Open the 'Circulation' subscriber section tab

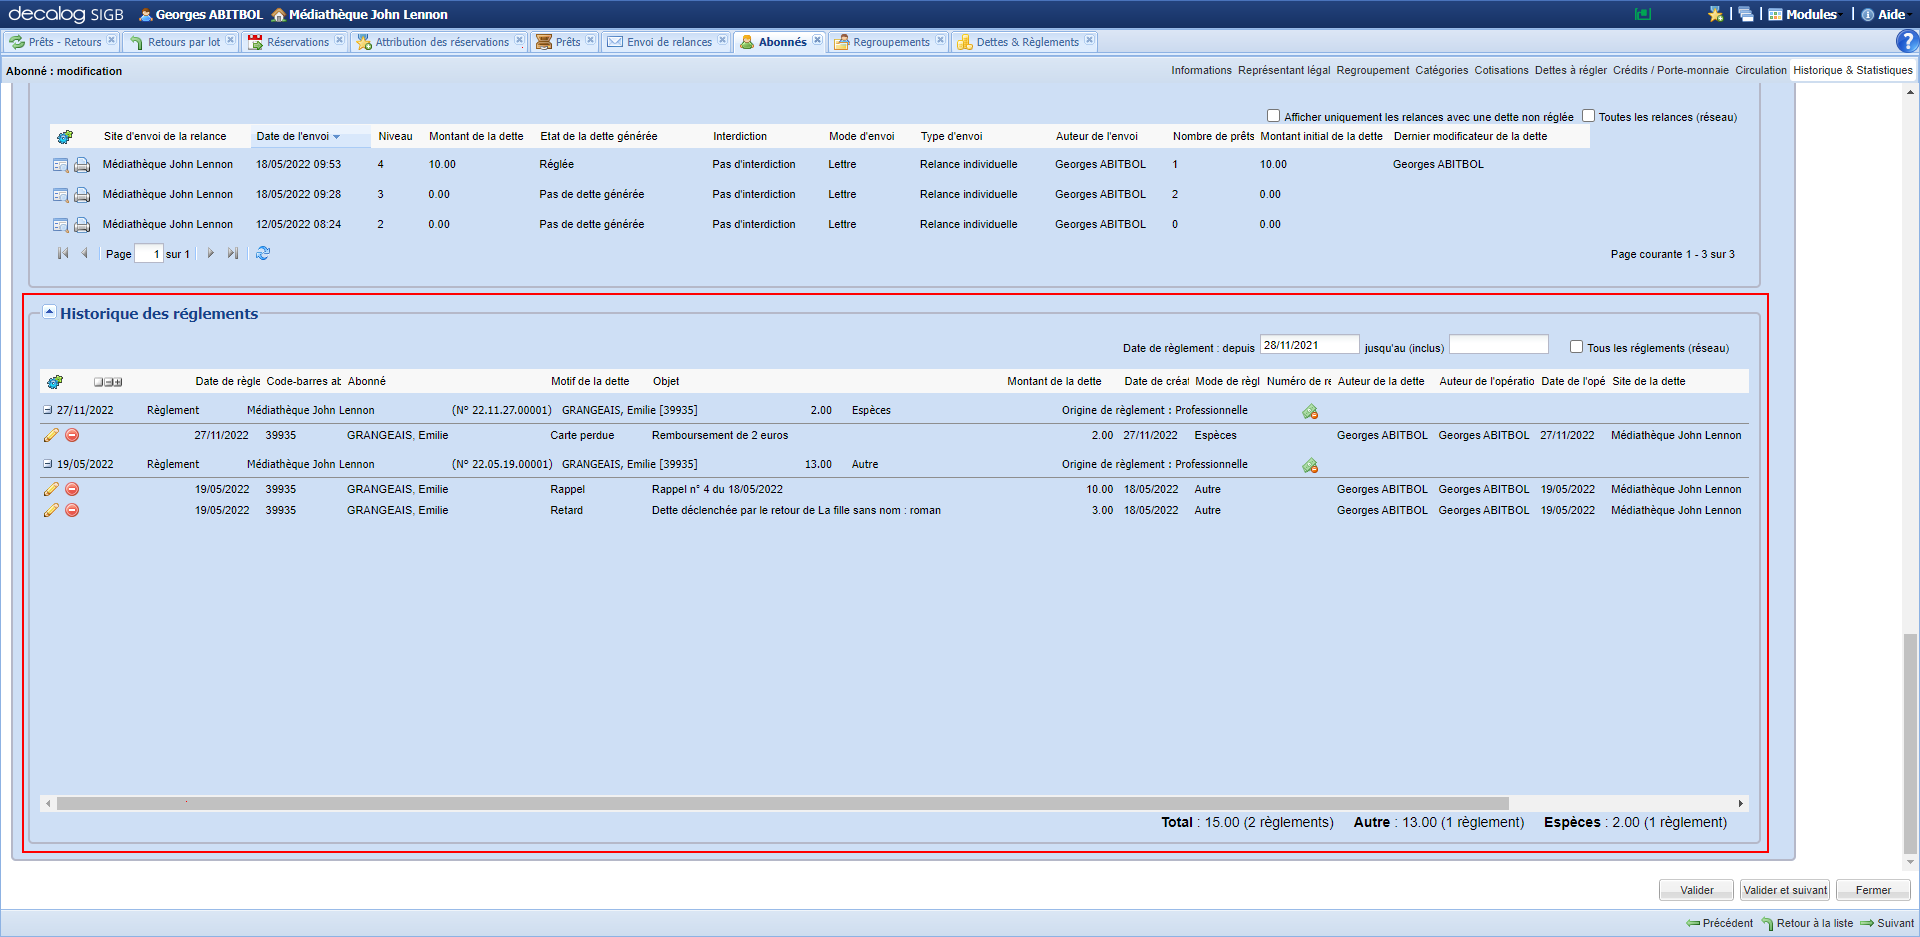1760,70
